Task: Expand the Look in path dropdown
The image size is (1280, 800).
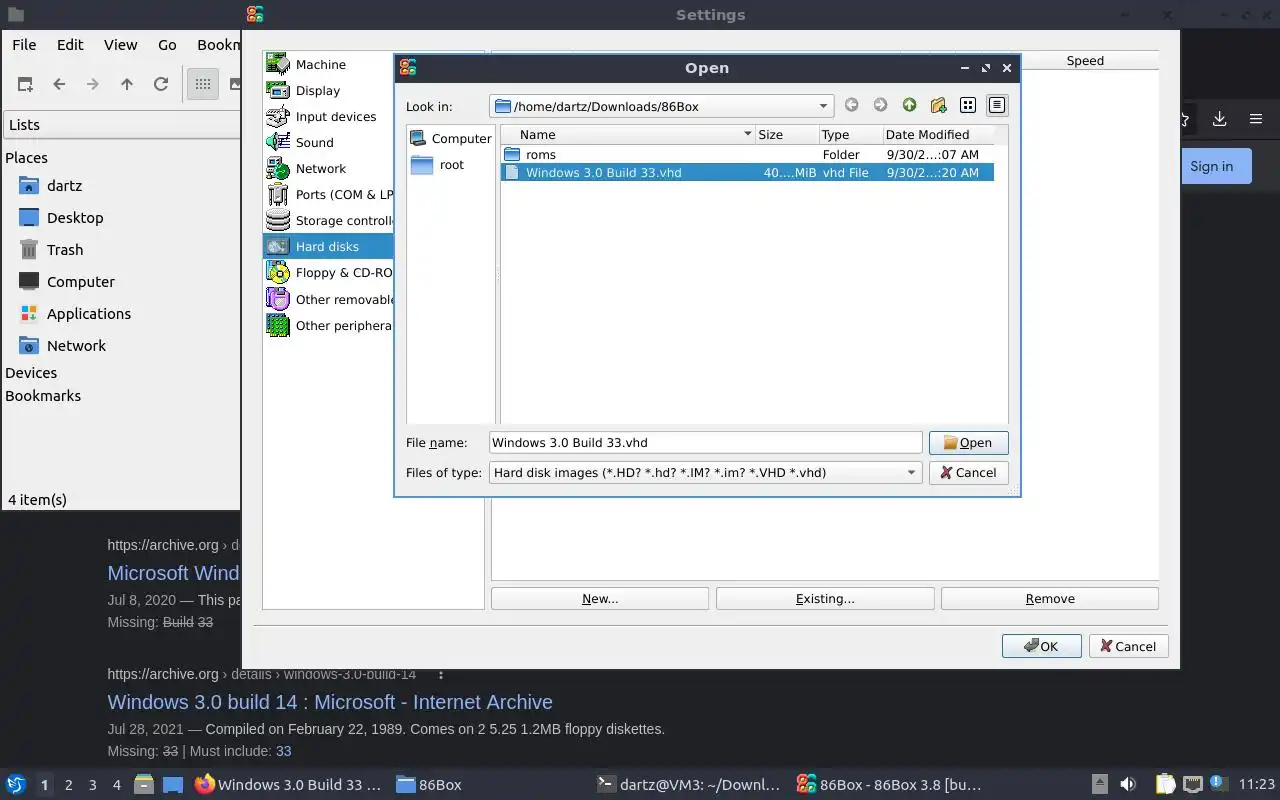Action: (823, 106)
